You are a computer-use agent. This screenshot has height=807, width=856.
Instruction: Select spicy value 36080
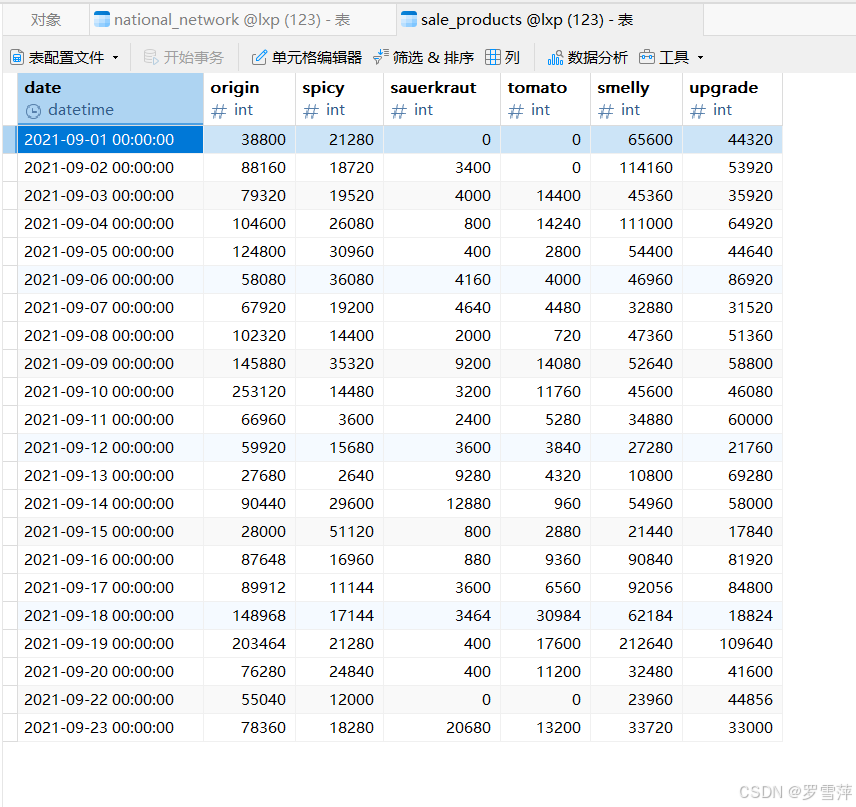(340, 279)
